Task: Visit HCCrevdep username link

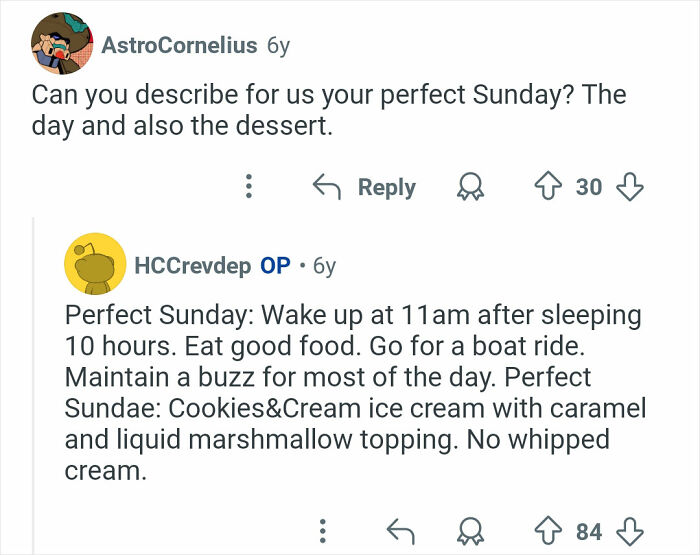Action: point(192,266)
